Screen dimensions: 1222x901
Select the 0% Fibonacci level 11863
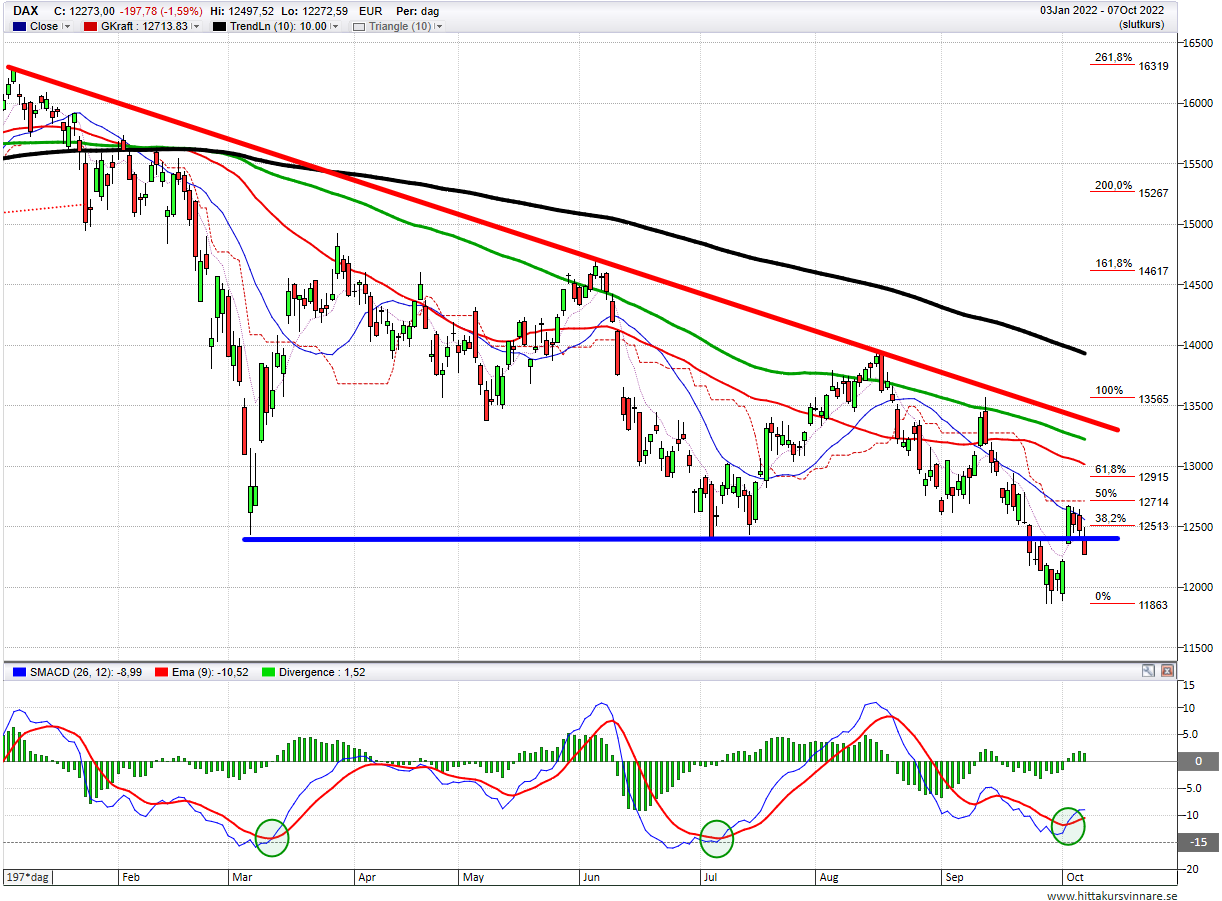pyautogui.click(x=1131, y=601)
